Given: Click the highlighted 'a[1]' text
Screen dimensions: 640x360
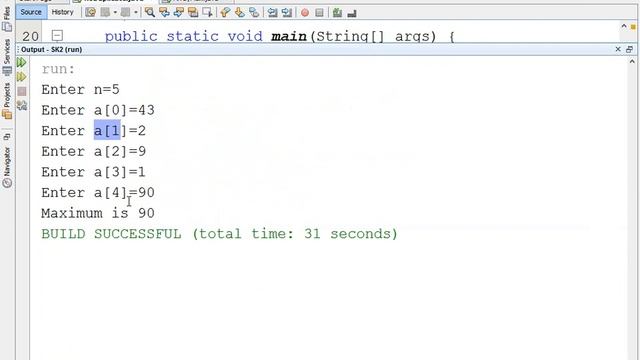Looking at the screenshot, I should (x=107, y=131).
